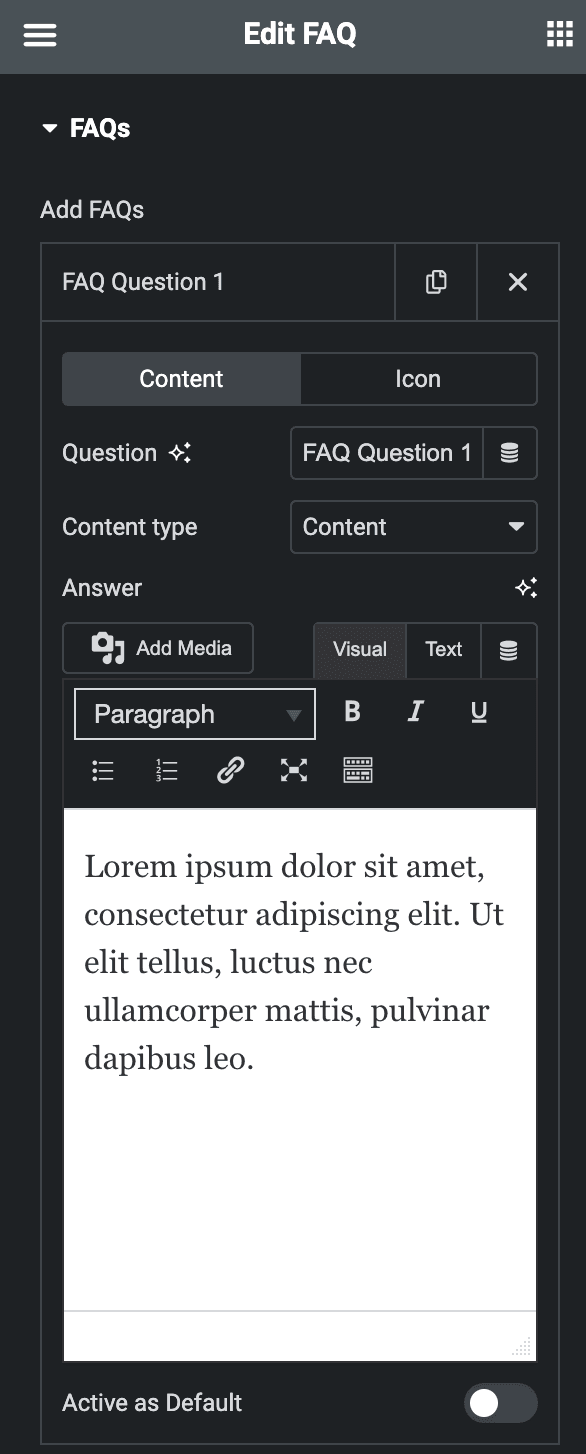
Task: Click AI sparkle icon next to Question
Action: coord(180,453)
